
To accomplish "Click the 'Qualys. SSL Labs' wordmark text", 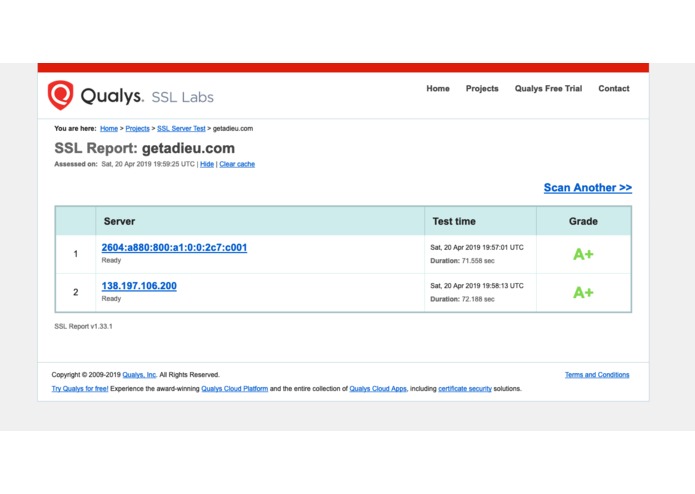I will coord(147,96).
